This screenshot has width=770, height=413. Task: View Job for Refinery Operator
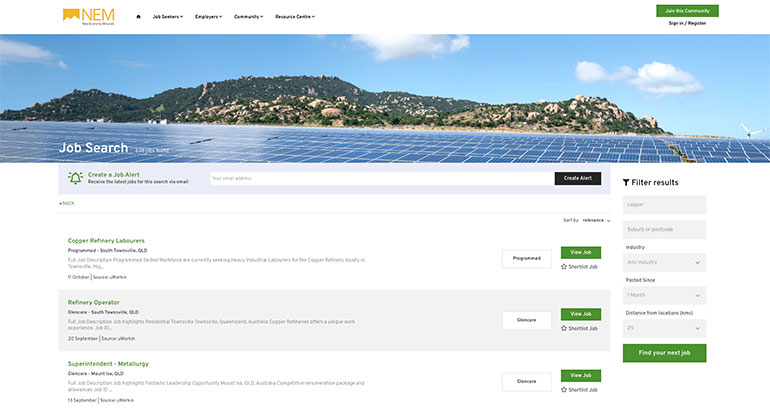click(580, 314)
